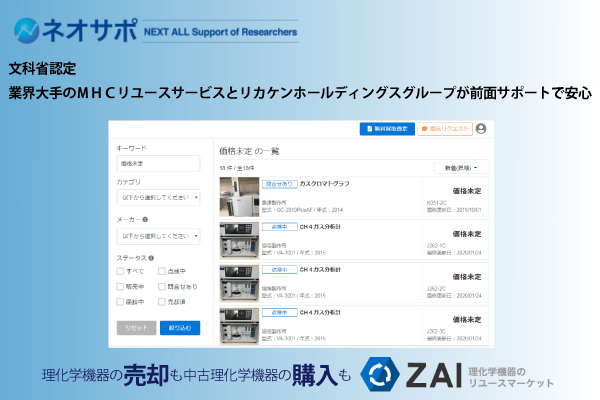This screenshot has height=400, width=600.
Task: Open CH4ガス分析計 title in J262-3C row
Action: [x=320, y=312]
